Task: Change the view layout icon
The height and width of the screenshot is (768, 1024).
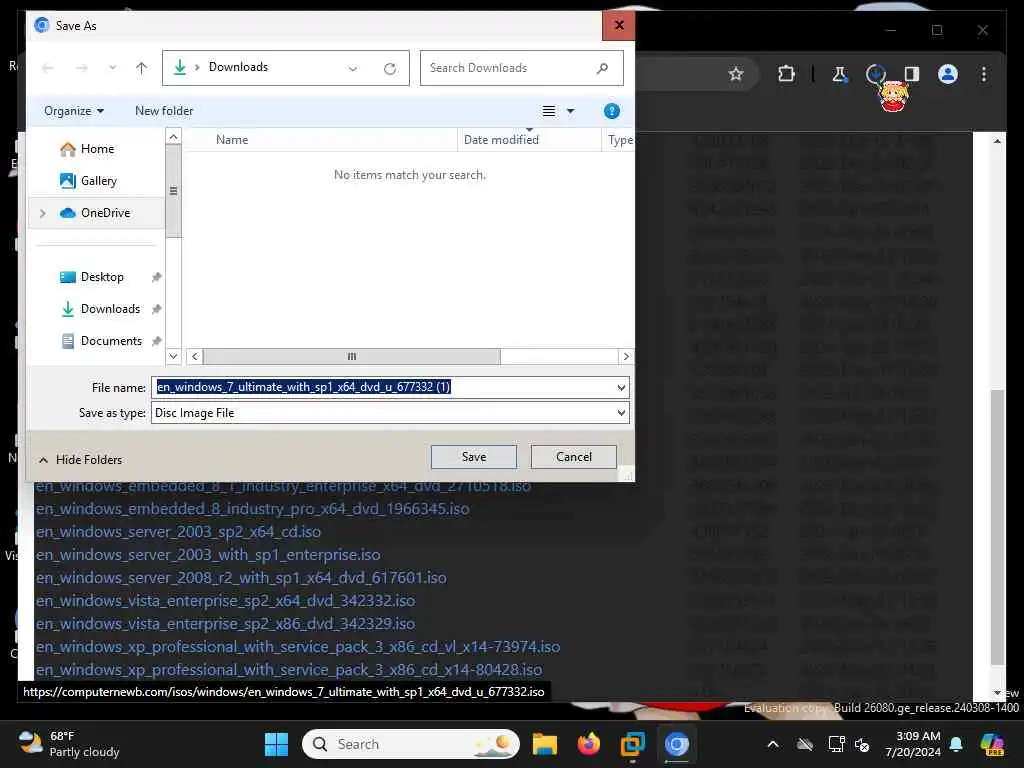Action: click(549, 111)
